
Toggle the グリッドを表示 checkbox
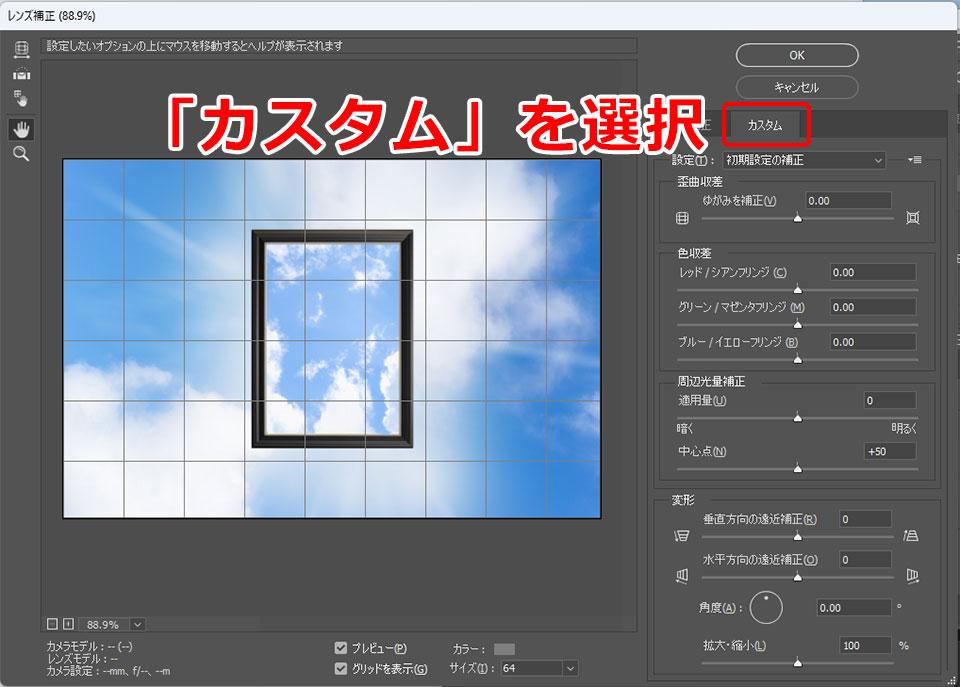pyautogui.click(x=341, y=669)
